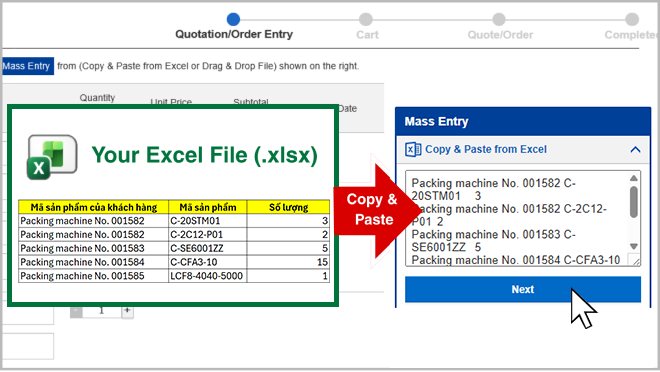Click the Quantity column heading

(97, 98)
